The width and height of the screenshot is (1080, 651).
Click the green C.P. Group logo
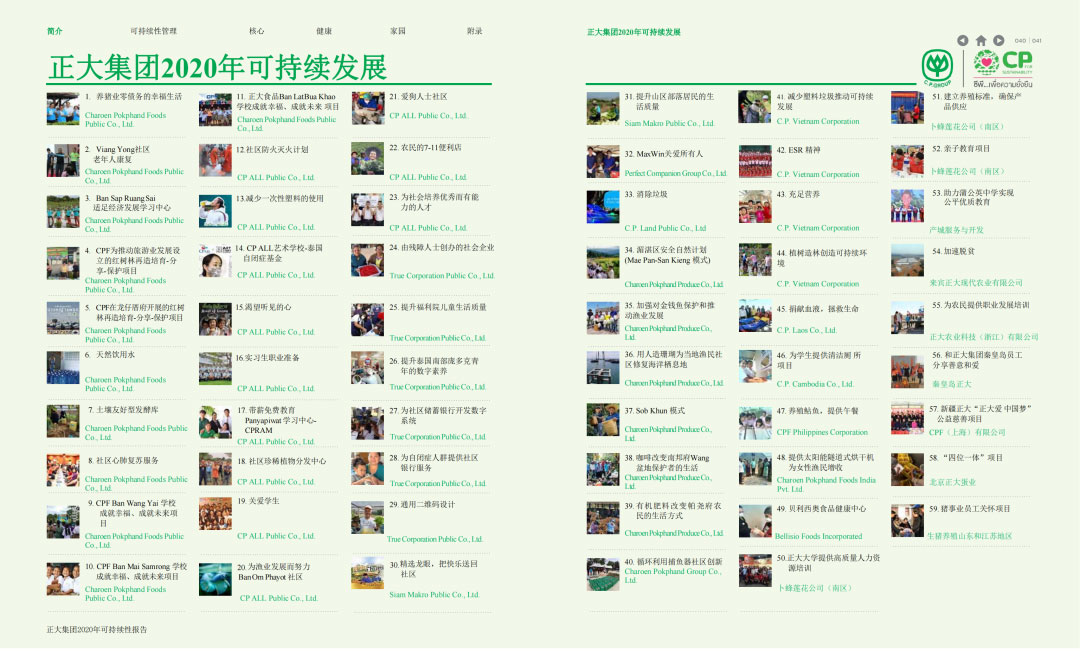[x=937, y=67]
